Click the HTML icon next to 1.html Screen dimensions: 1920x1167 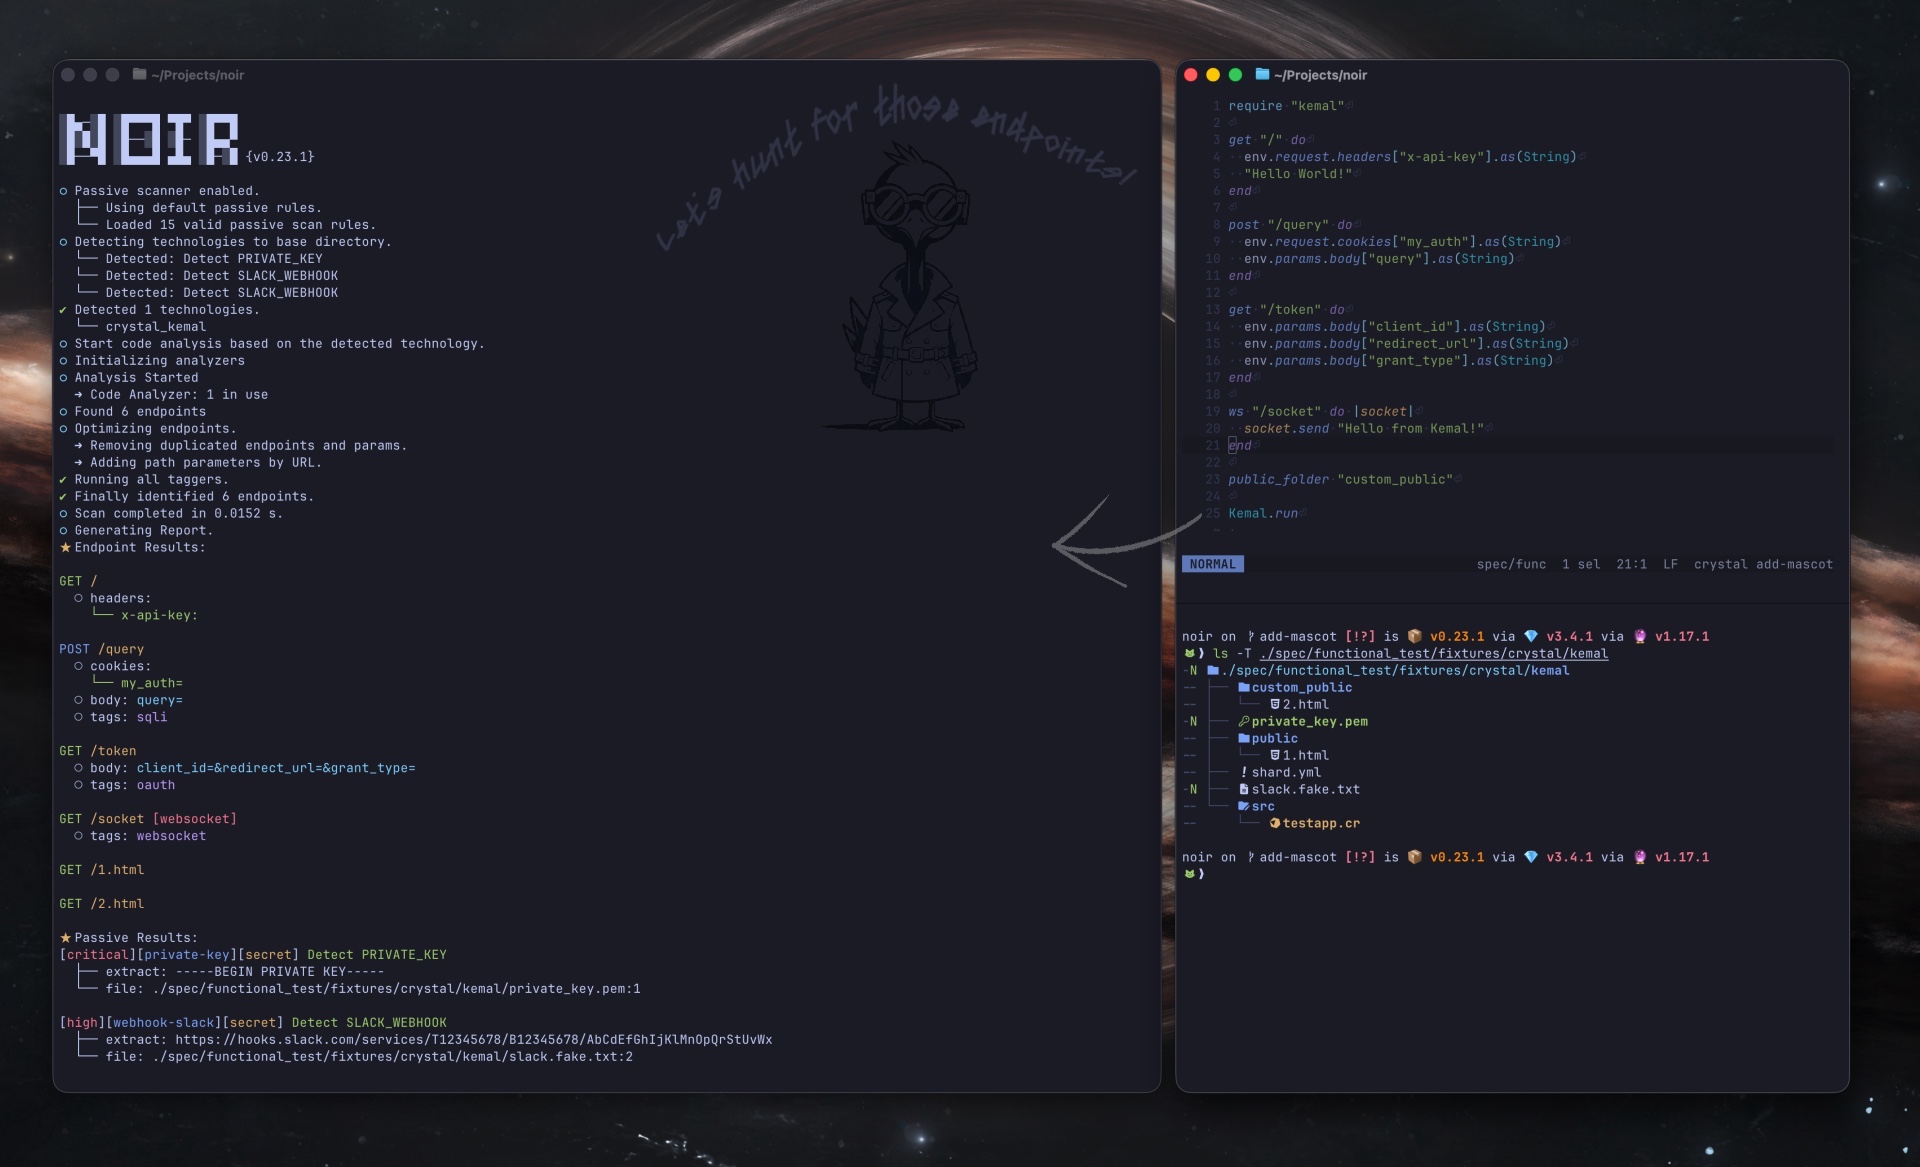coord(1274,755)
